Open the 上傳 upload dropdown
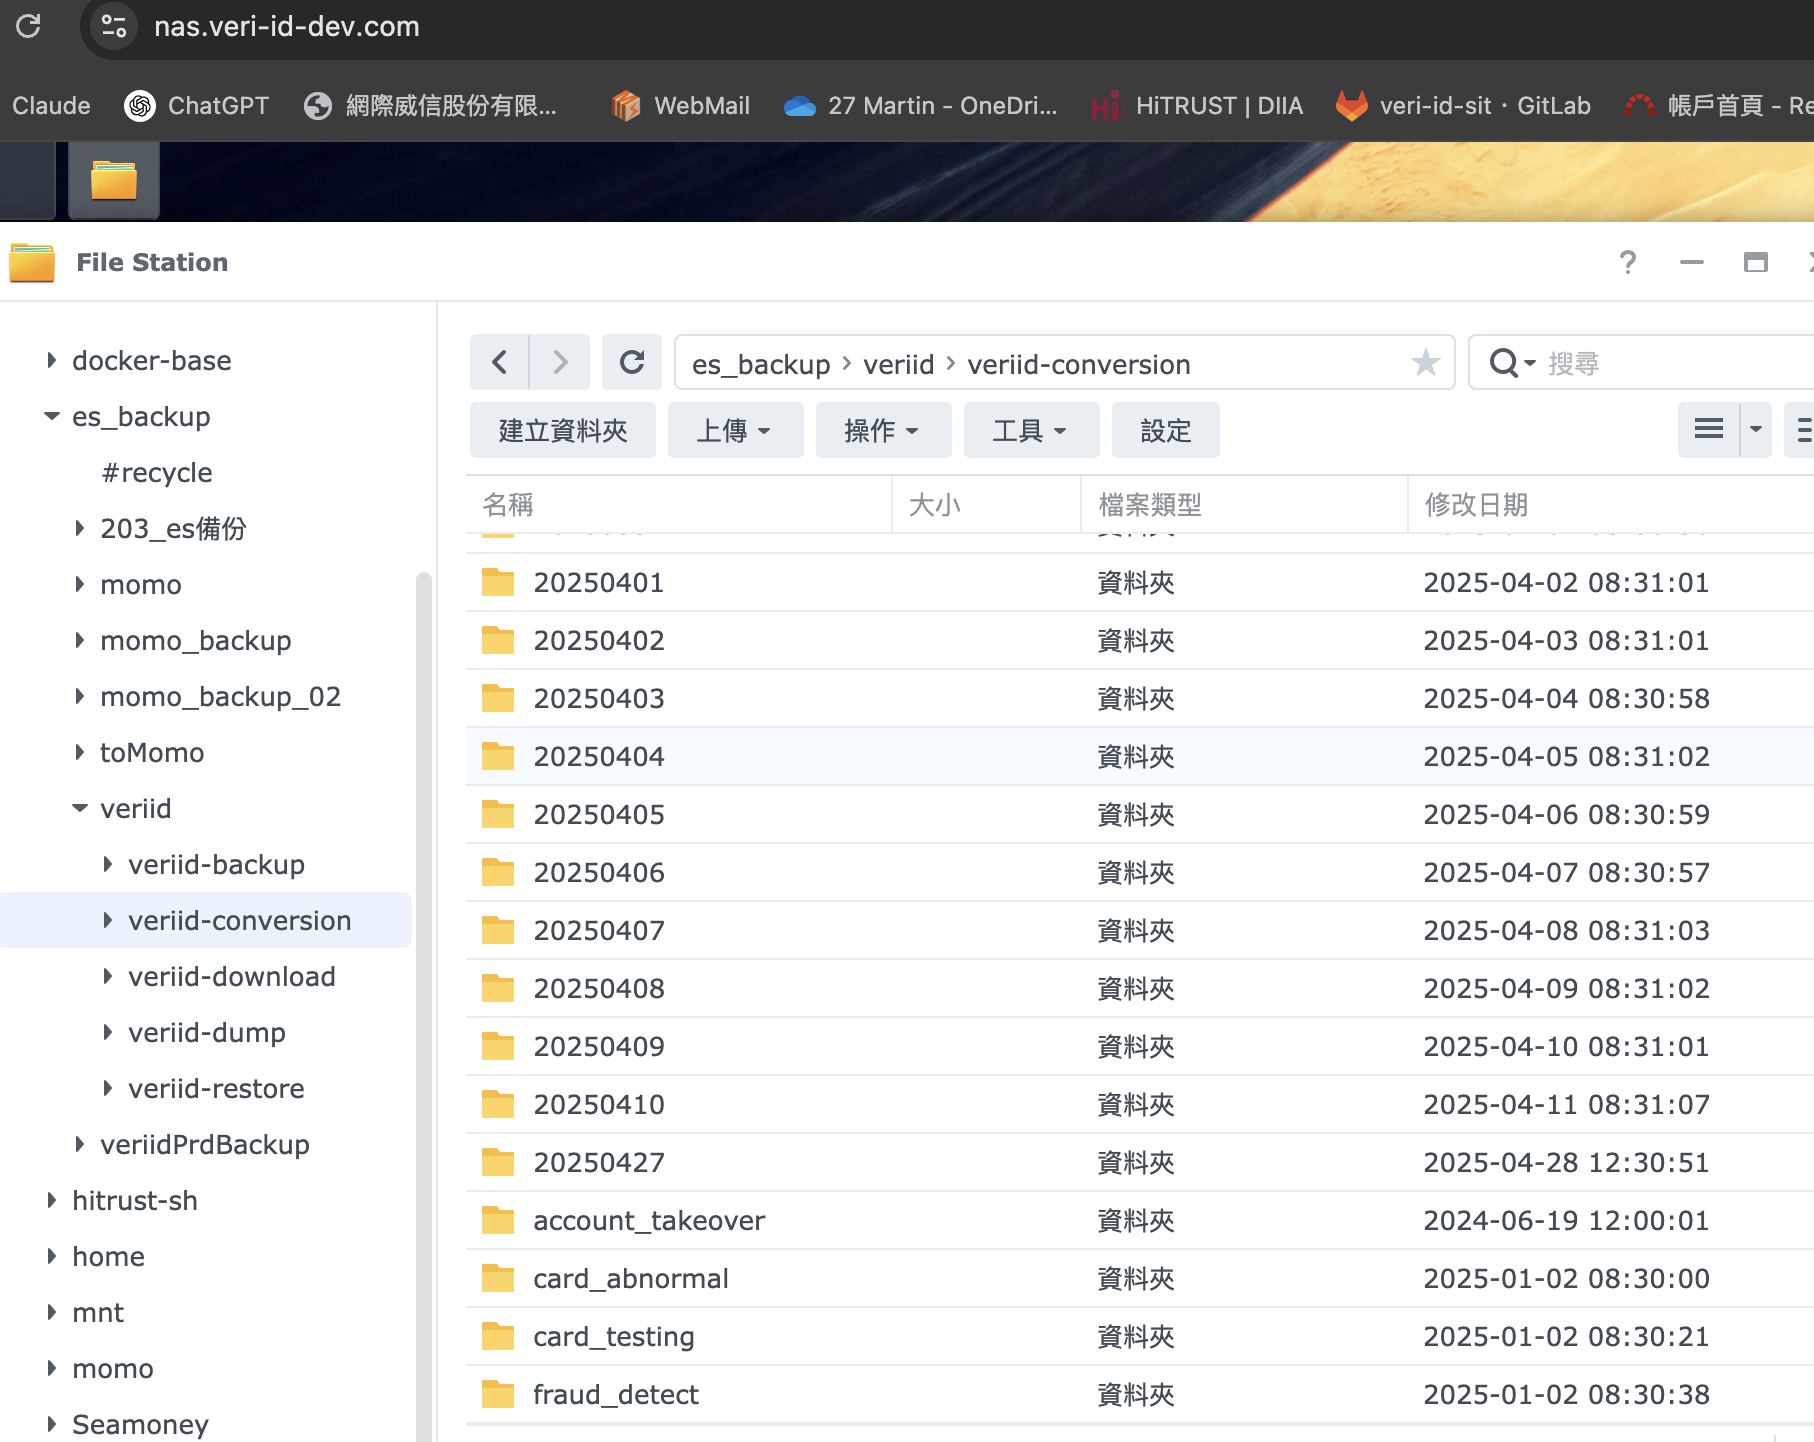1814x1442 pixels. [x=735, y=430]
